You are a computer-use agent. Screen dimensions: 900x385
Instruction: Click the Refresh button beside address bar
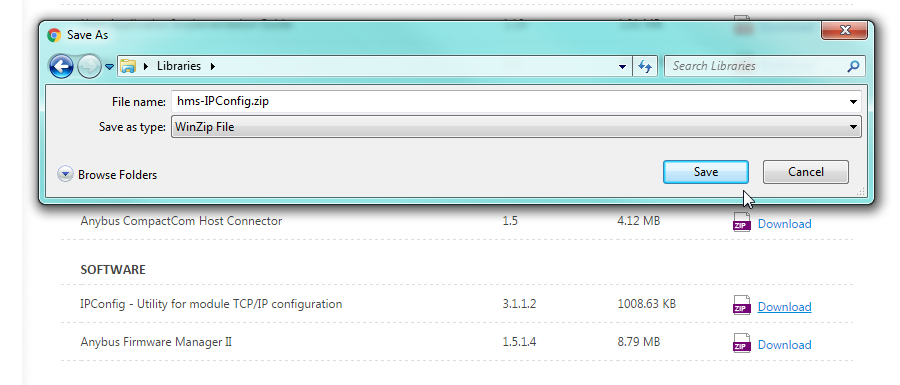click(645, 67)
